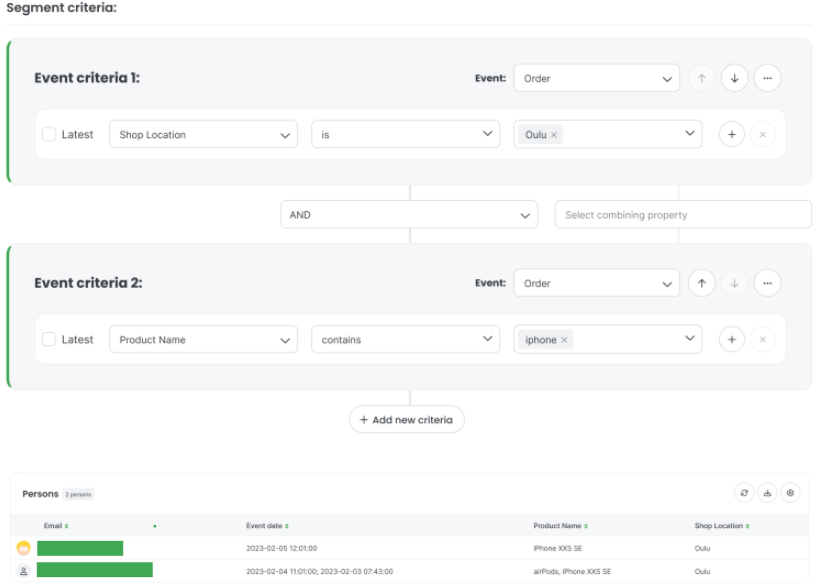Toggle Latest checkbox in Event criteria 1
Screen dimensions: 824x586
click(49, 134)
